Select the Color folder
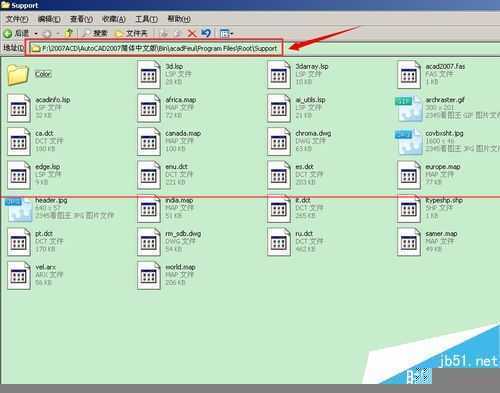500x393 pixels. [x=17, y=75]
